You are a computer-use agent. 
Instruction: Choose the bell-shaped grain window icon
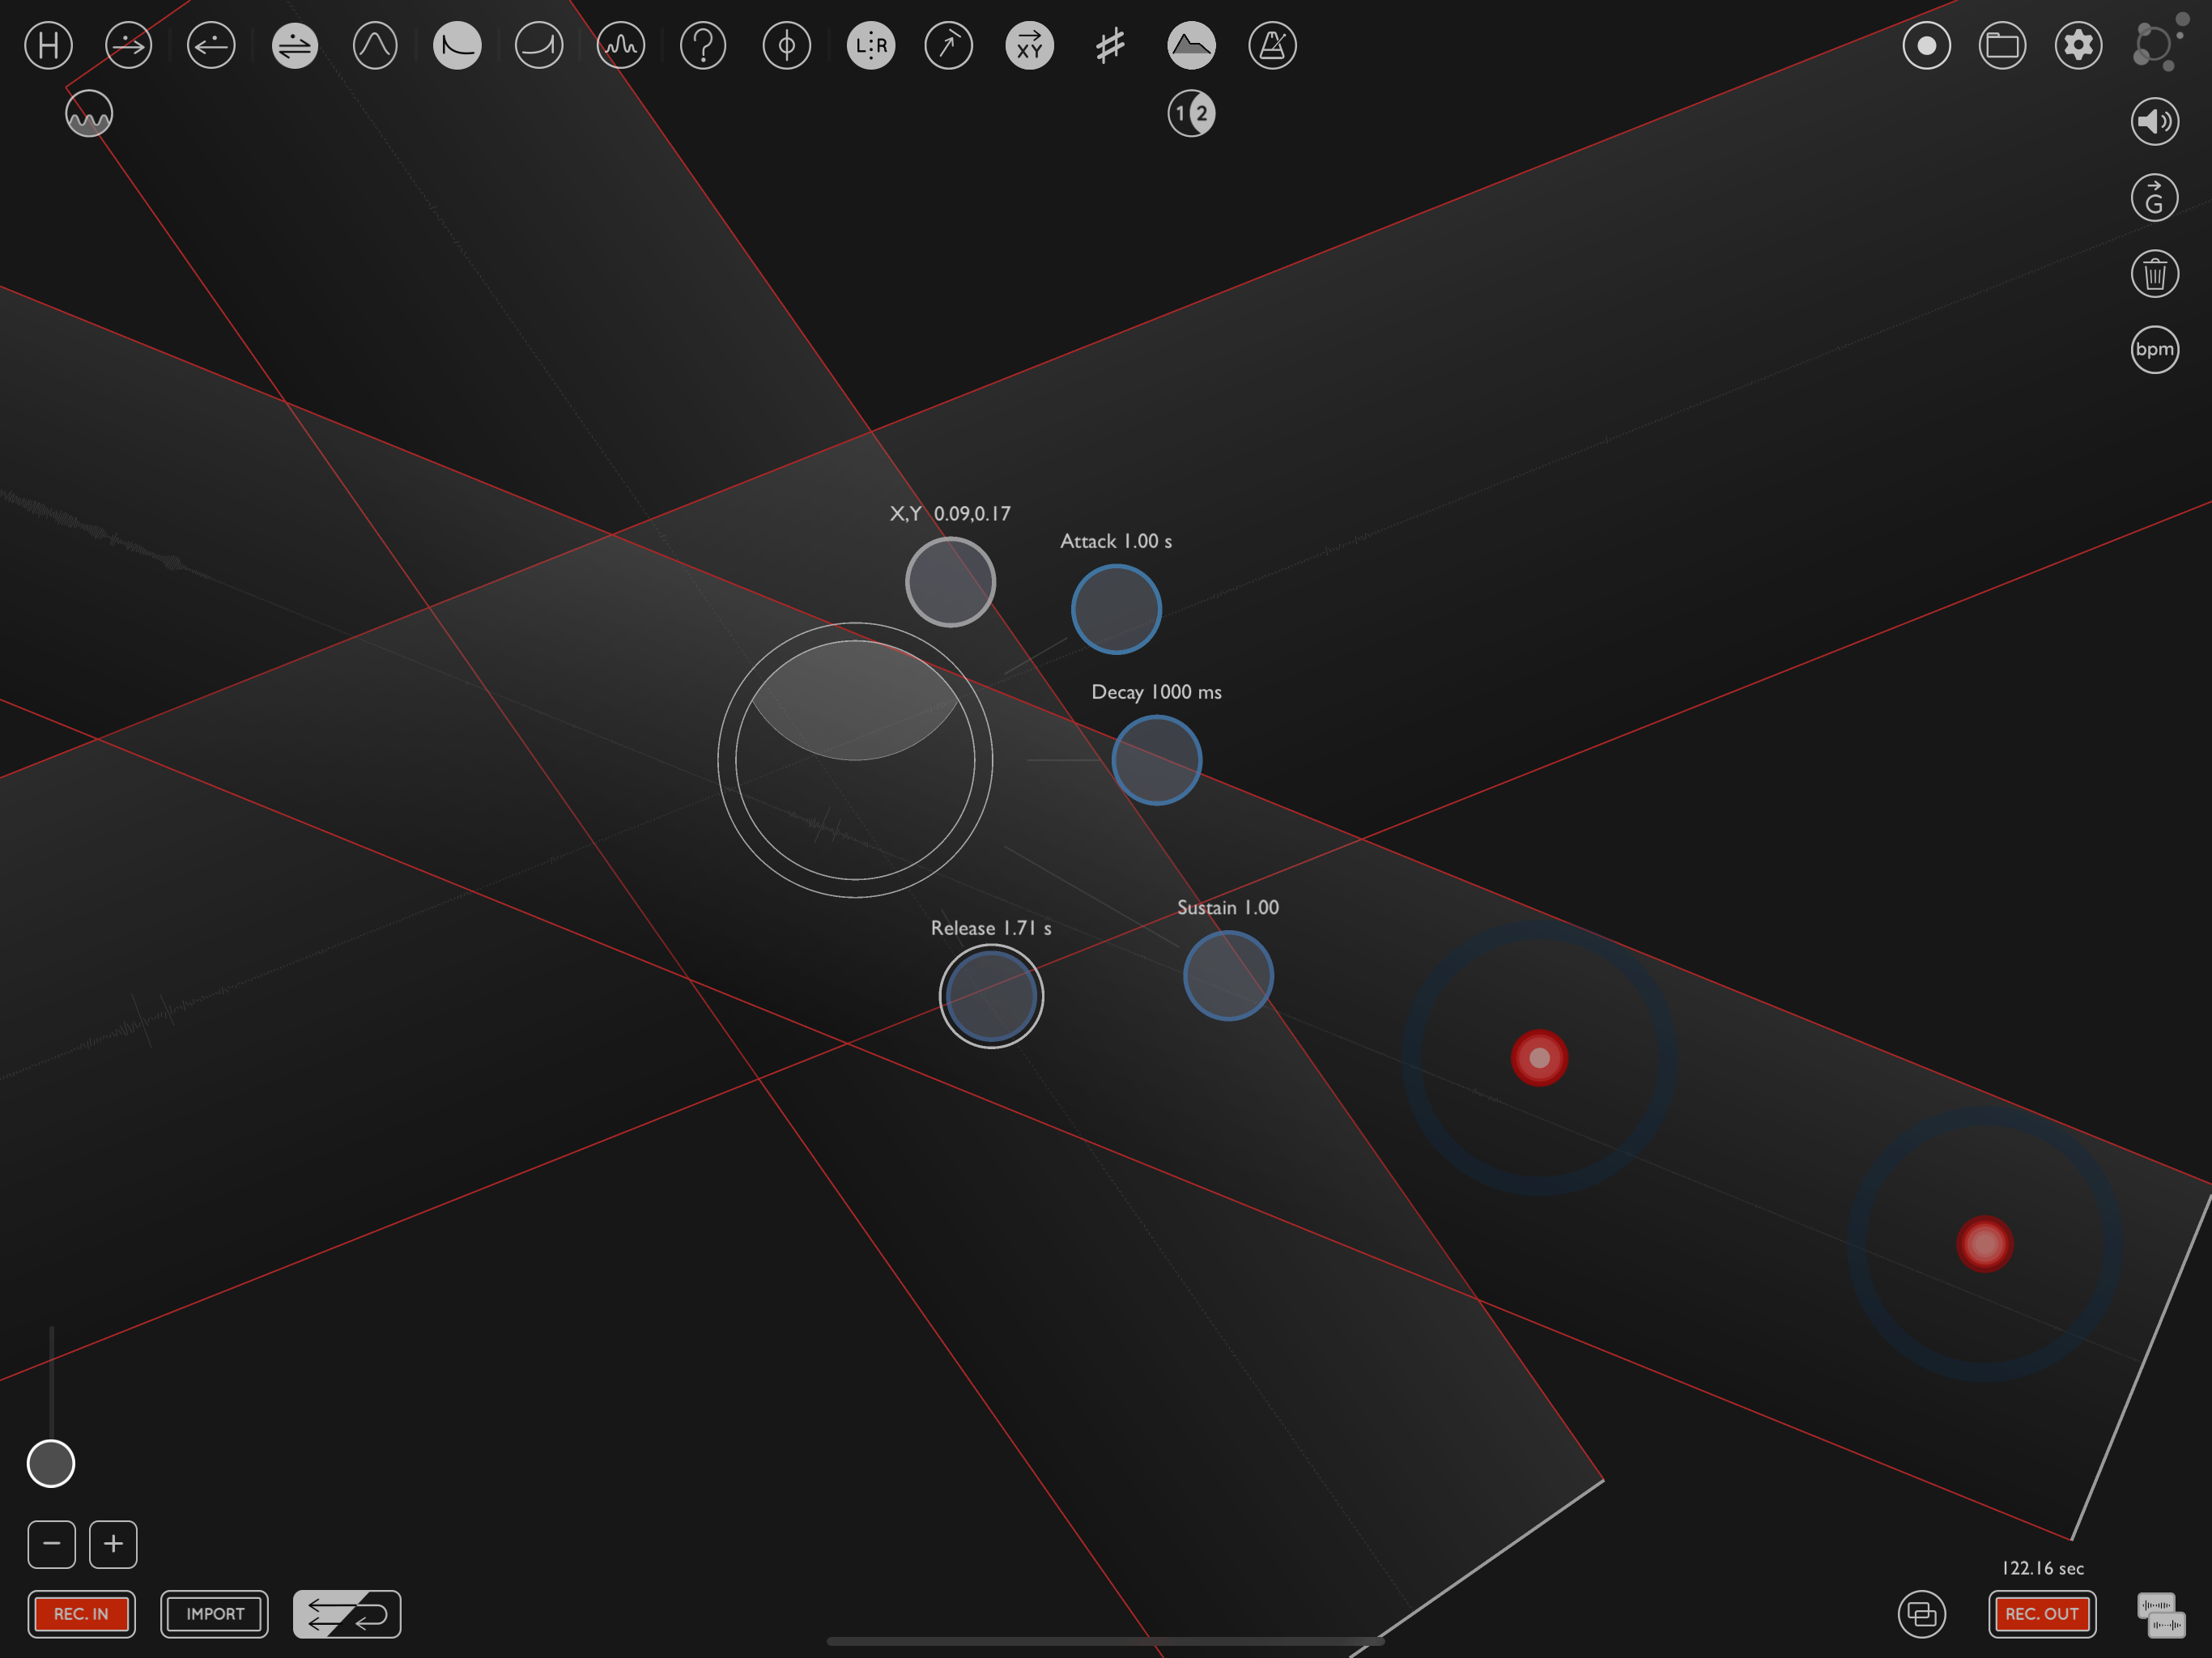(375, 45)
